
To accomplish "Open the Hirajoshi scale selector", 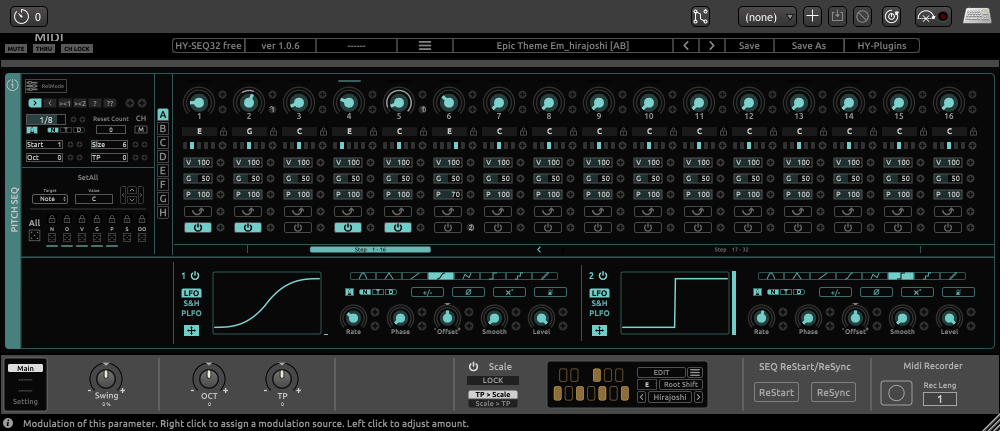I will click(x=670, y=397).
